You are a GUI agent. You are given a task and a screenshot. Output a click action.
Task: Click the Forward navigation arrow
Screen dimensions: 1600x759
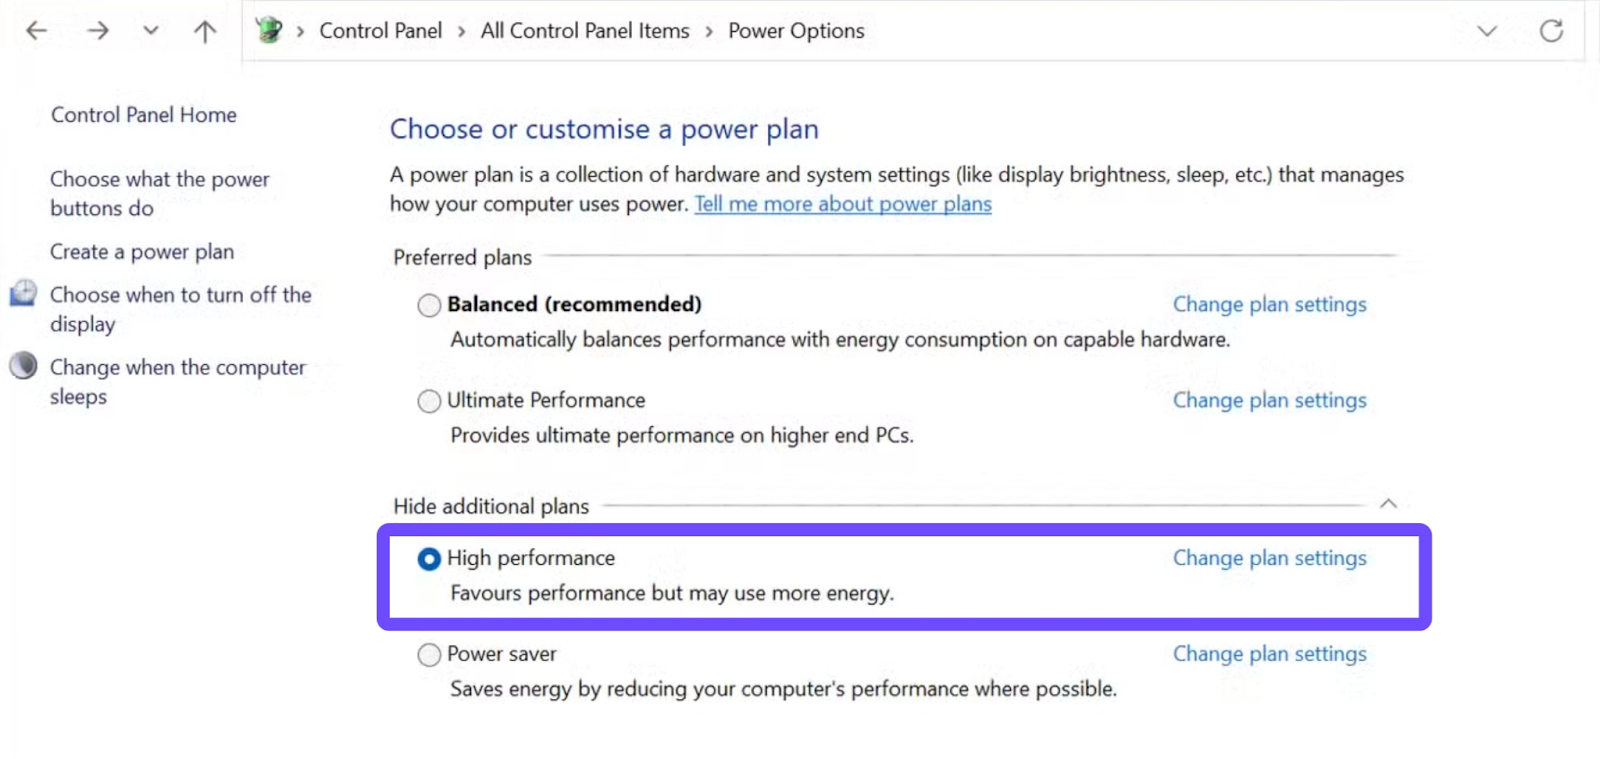pos(97,31)
